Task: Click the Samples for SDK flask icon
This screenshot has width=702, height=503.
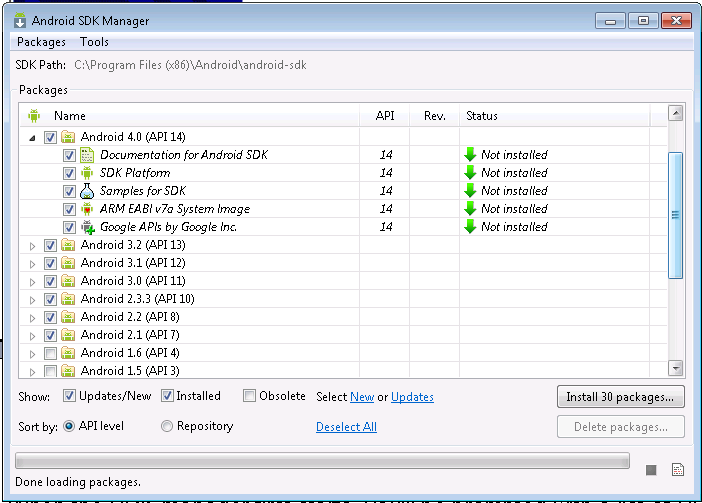Action: 87,191
